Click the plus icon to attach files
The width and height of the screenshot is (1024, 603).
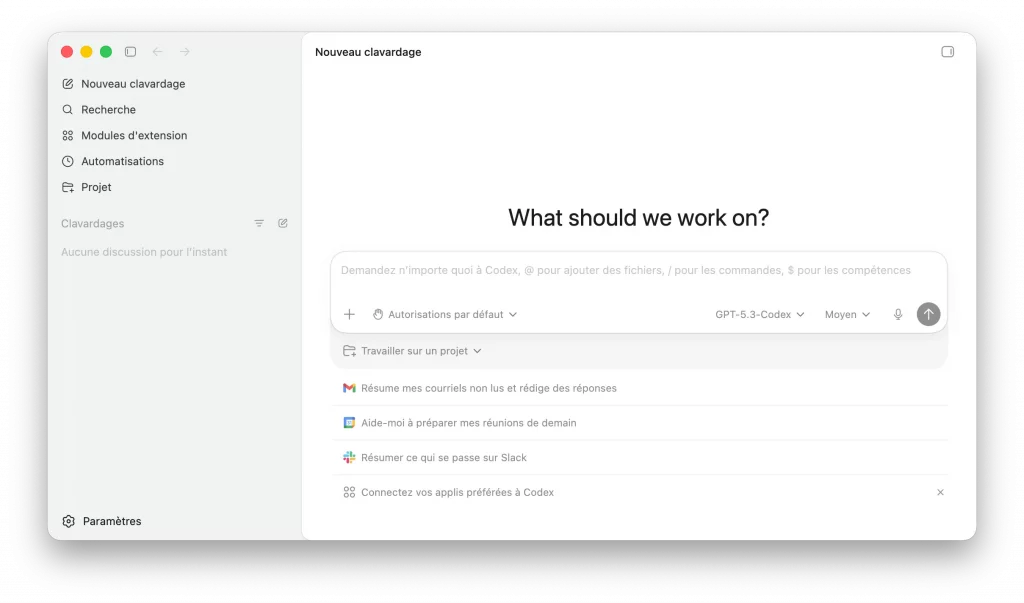[x=349, y=314]
